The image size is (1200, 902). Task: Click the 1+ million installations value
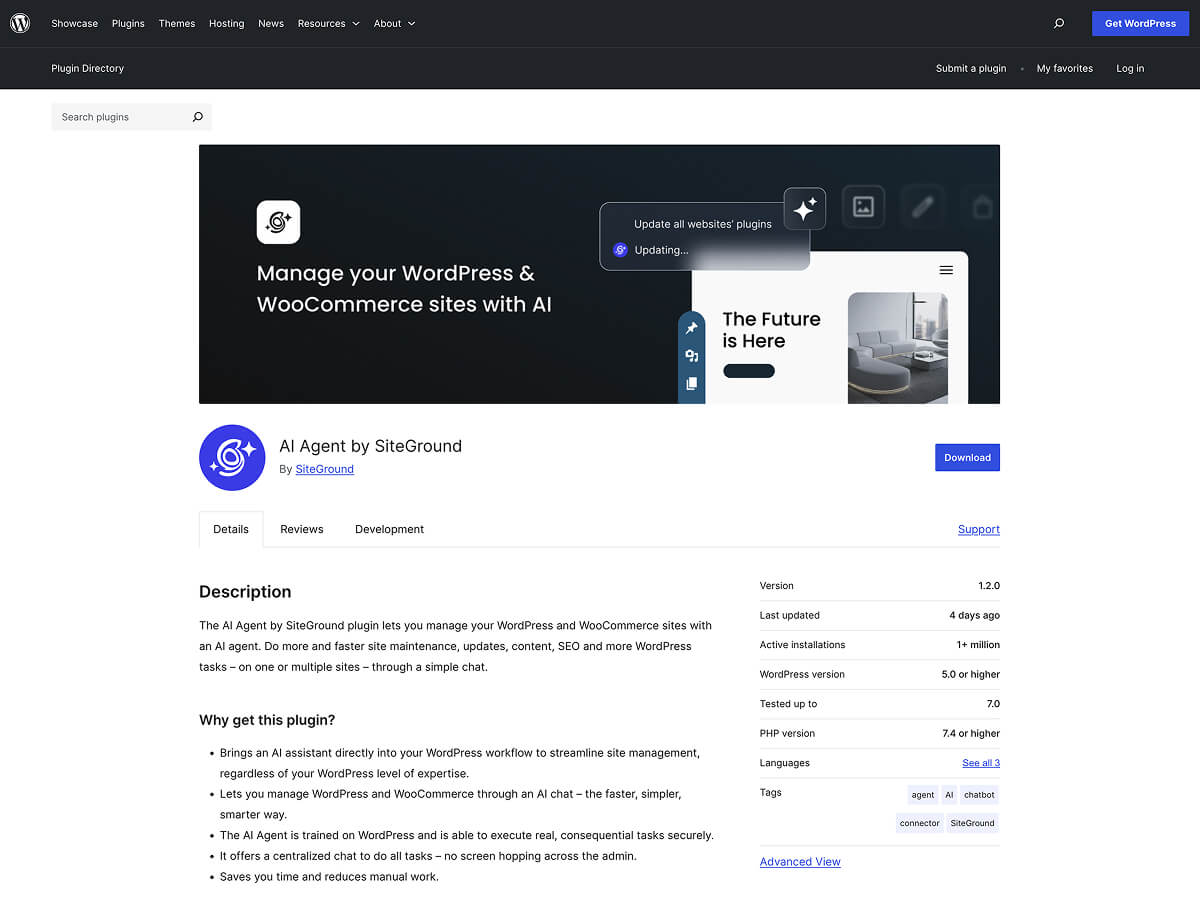978,645
